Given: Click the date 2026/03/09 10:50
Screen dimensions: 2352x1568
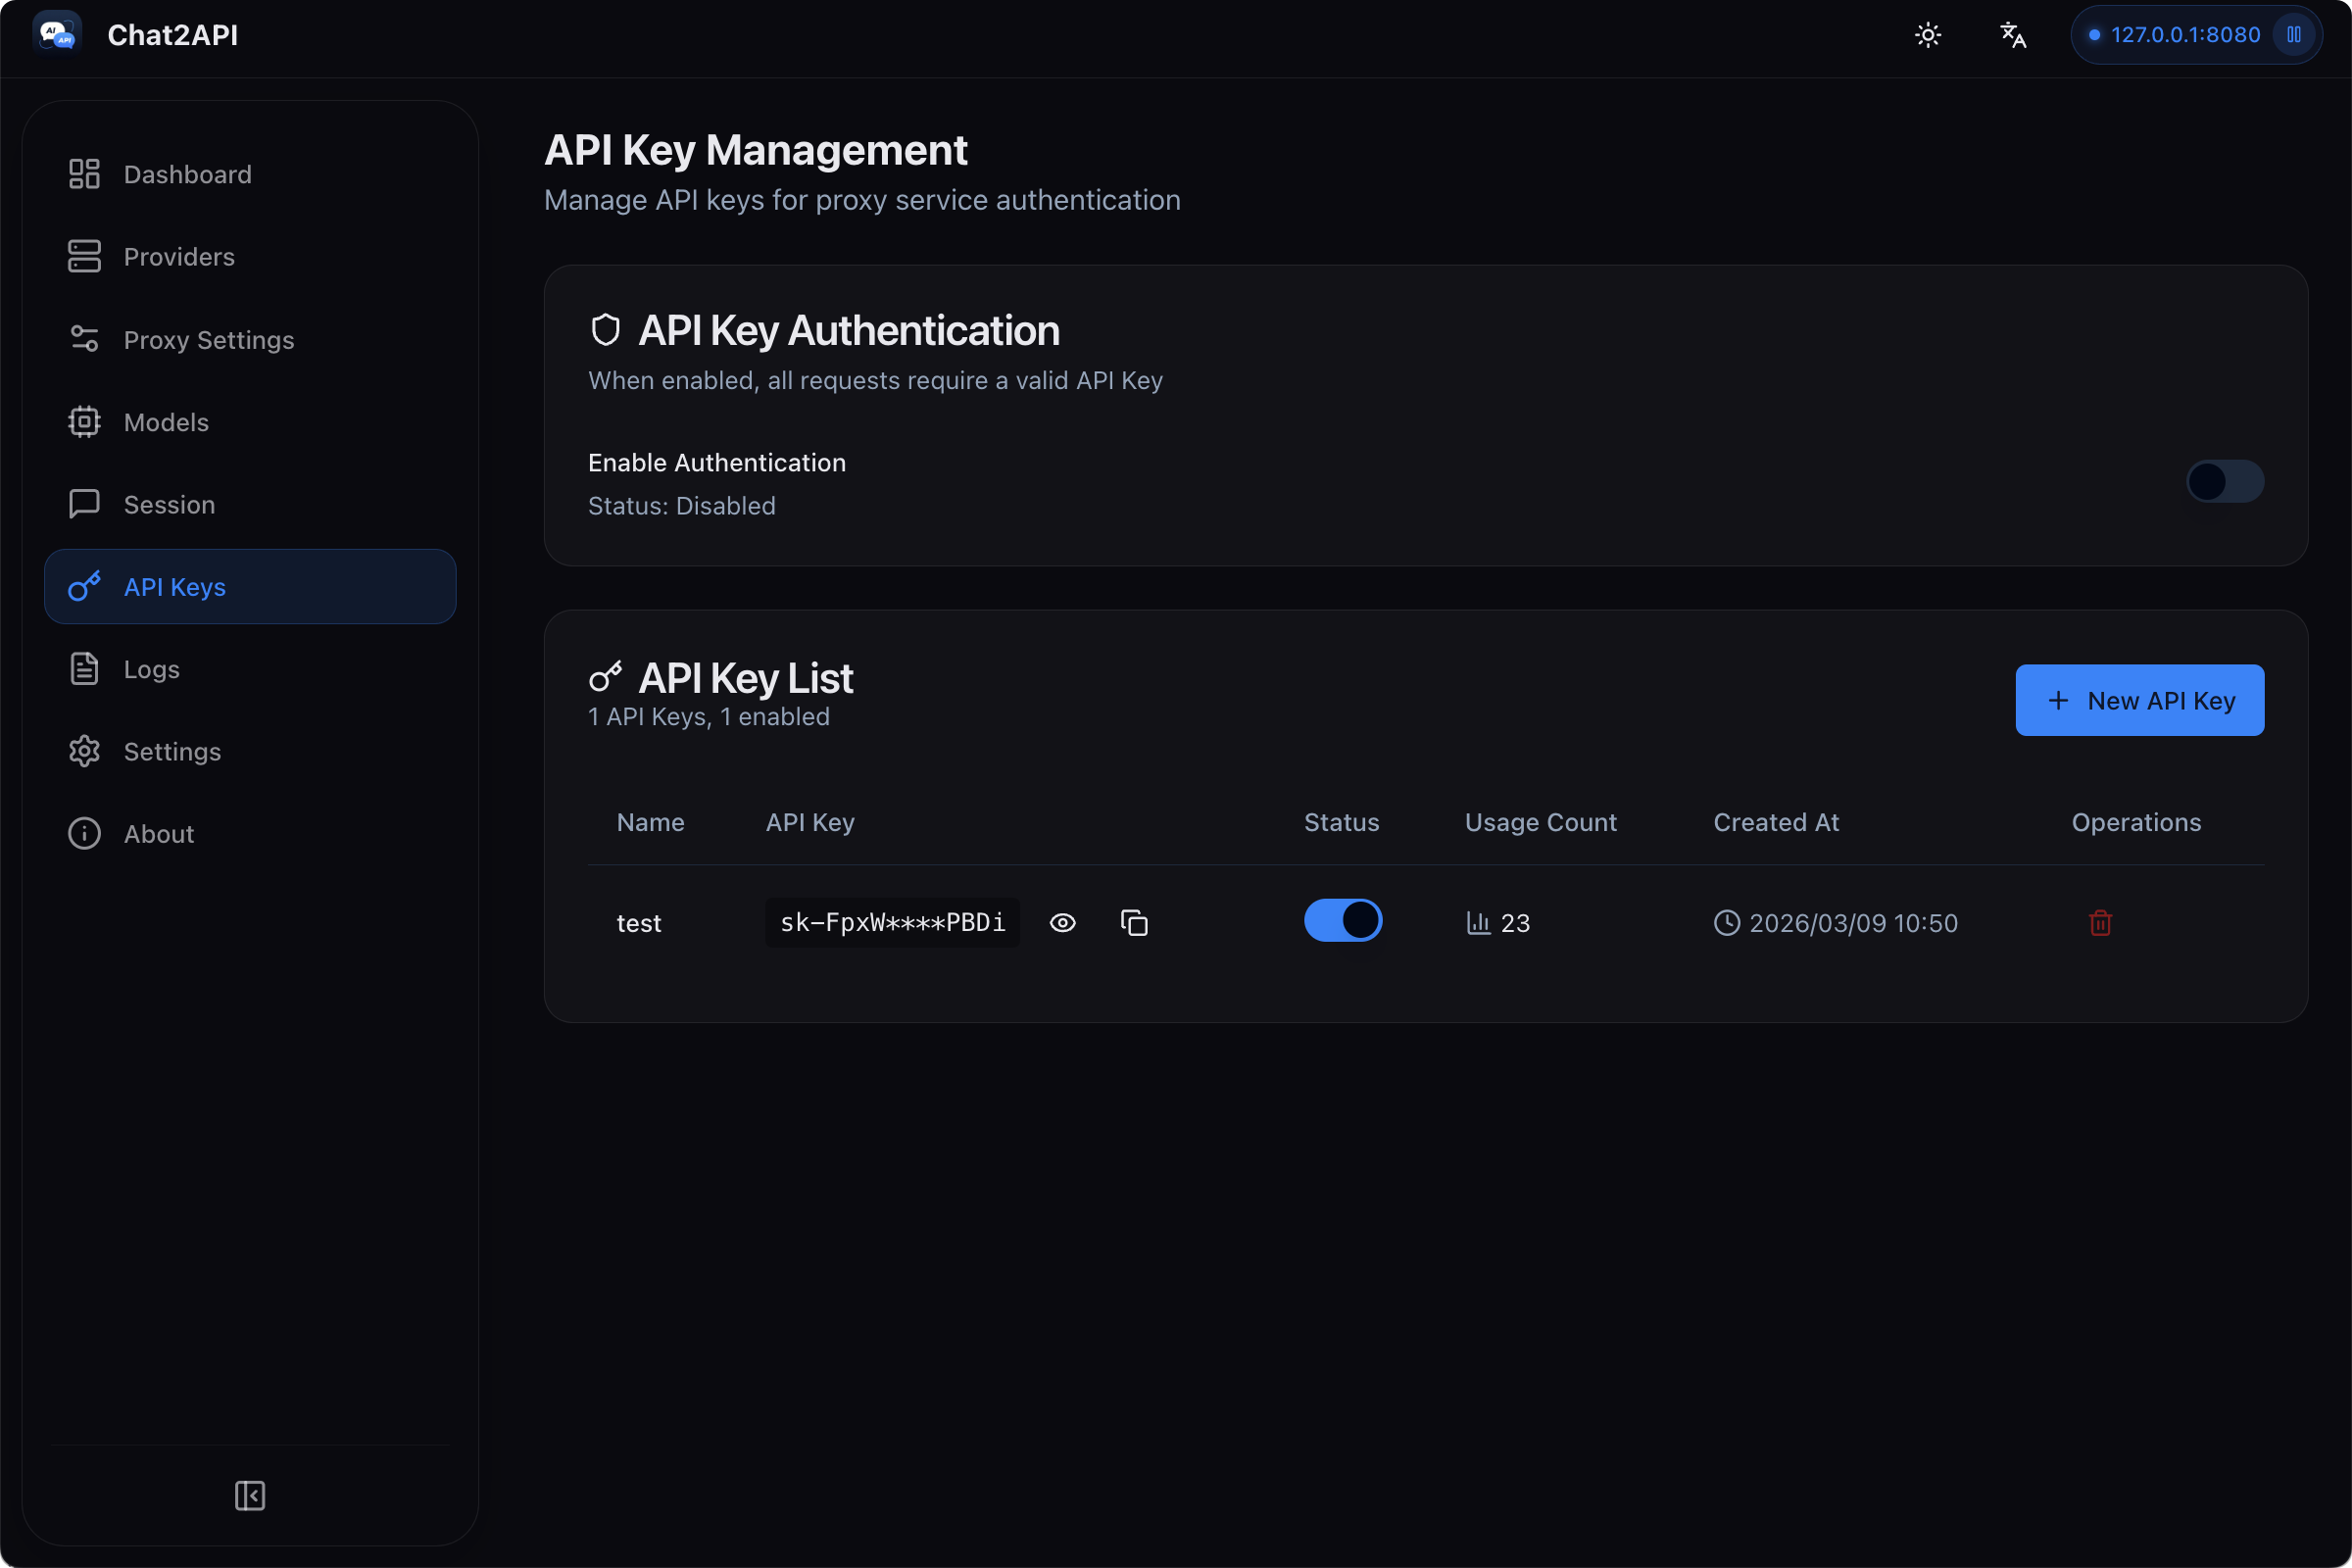Looking at the screenshot, I should tap(1853, 923).
